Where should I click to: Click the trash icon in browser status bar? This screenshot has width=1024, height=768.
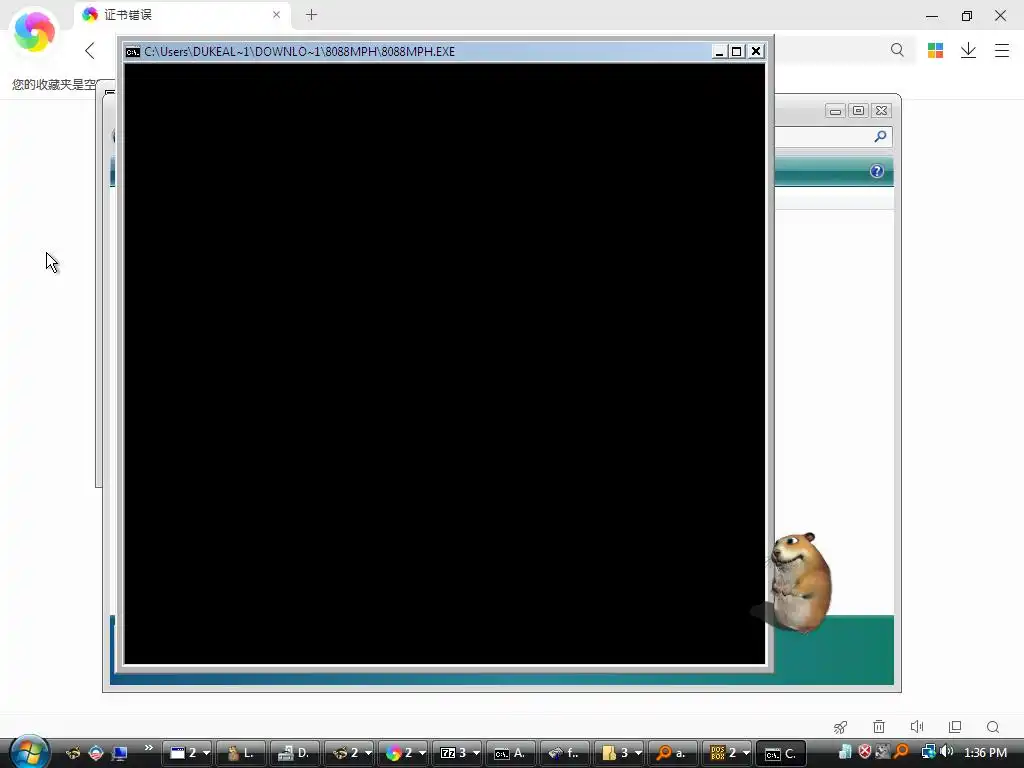point(879,727)
